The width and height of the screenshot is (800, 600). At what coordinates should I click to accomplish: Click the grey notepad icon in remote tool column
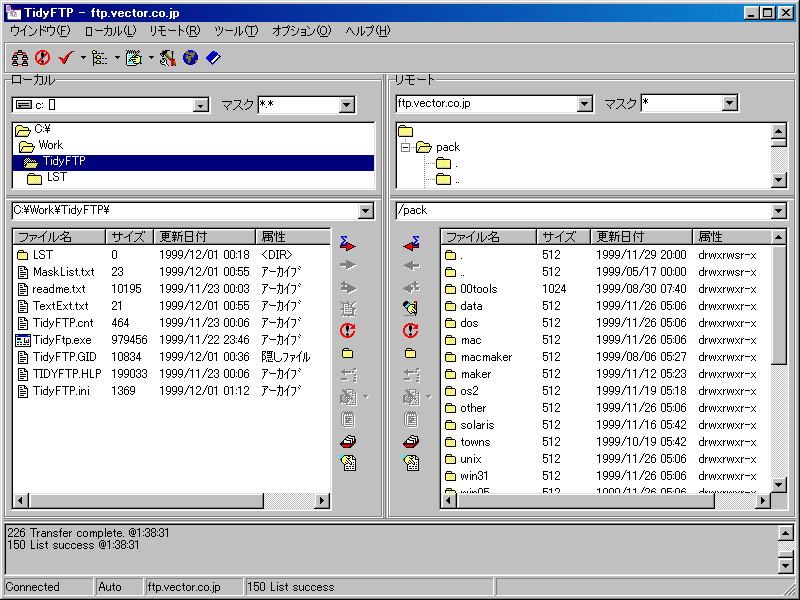[x=411, y=419]
